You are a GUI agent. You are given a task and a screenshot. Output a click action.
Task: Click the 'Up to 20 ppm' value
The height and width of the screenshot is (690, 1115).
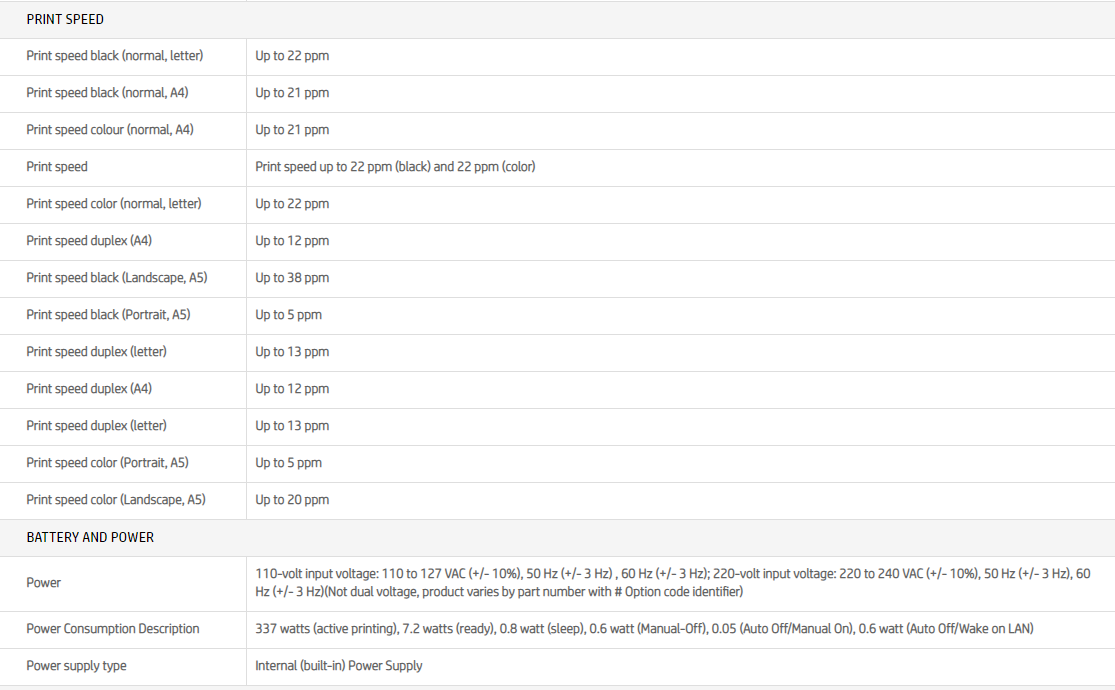click(x=292, y=500)
